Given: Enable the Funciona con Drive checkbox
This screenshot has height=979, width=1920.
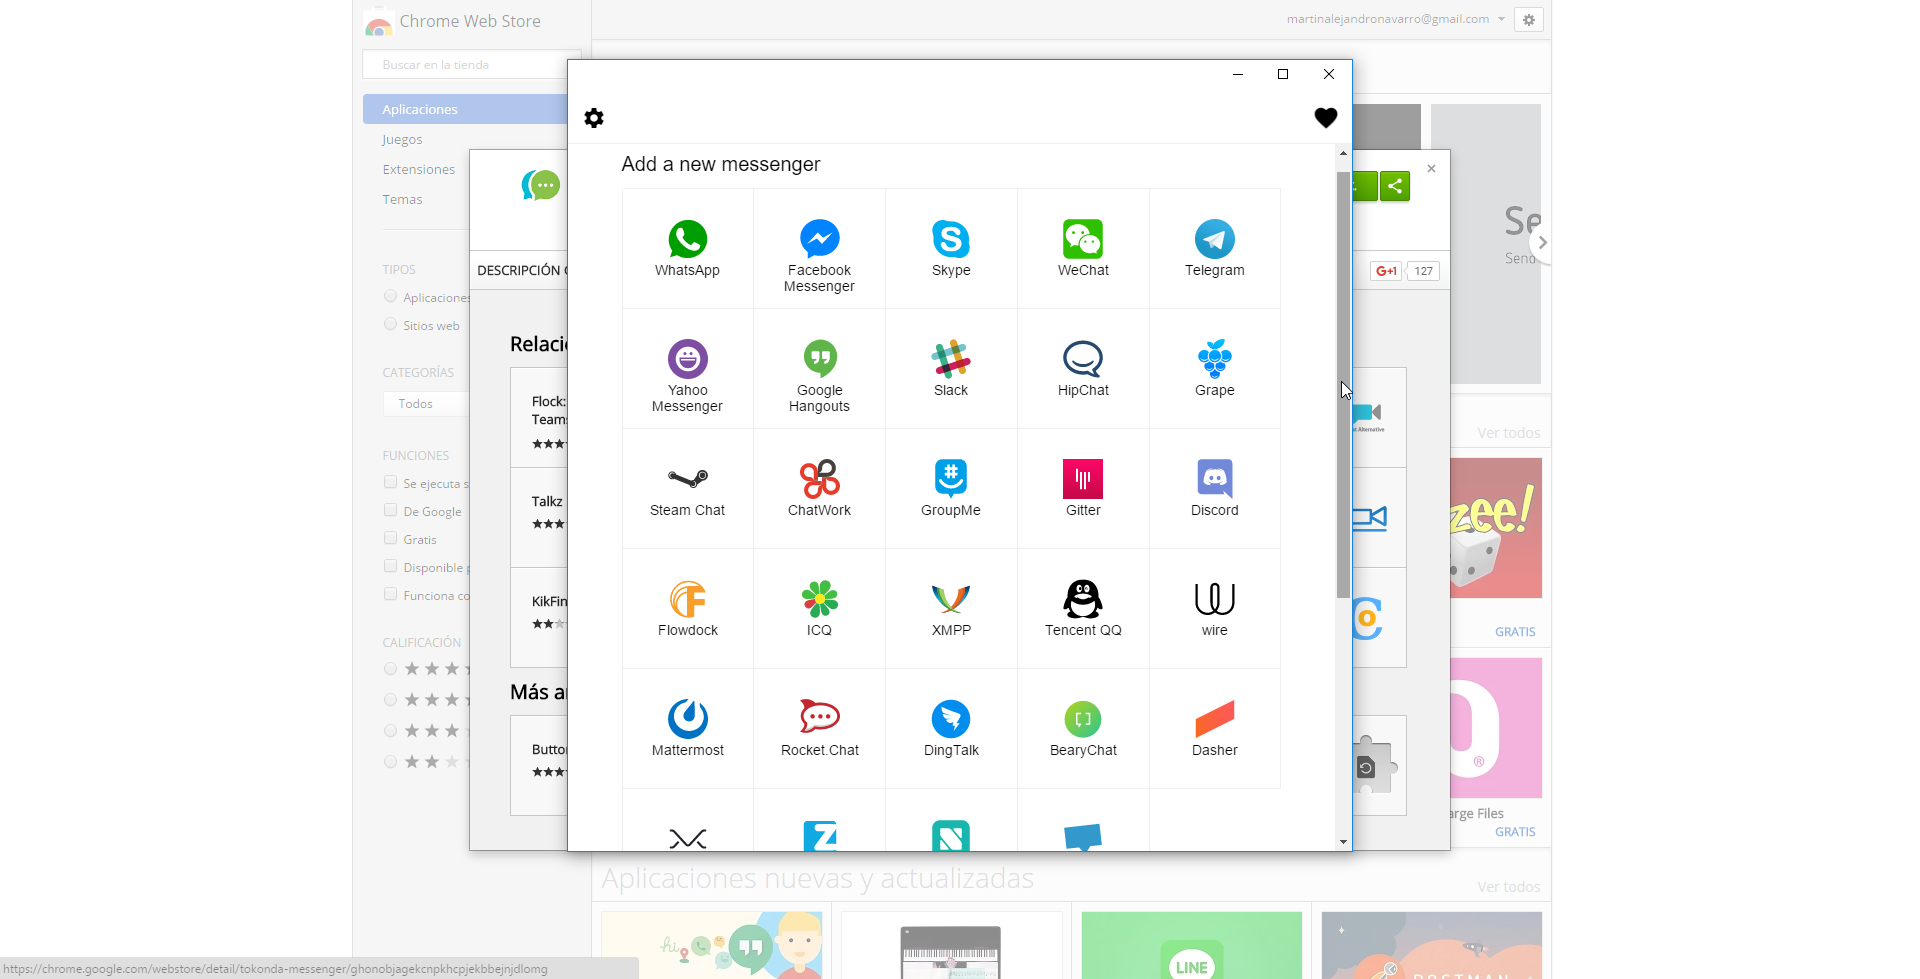Looking at the screenshot, I should [390, 594].
